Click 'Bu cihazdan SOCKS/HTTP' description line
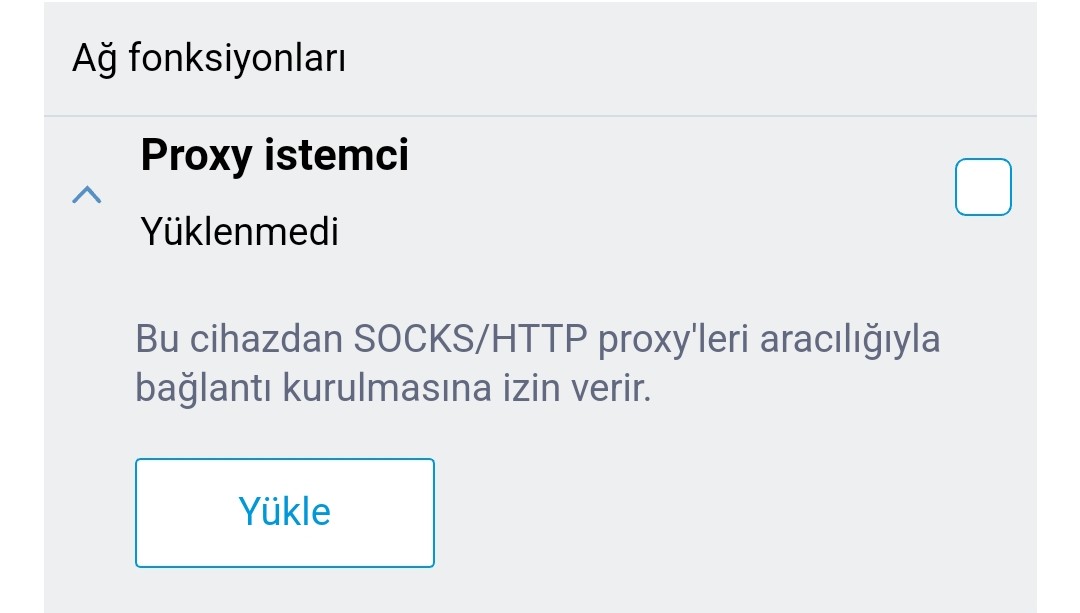This screenshot has width=1080, height=613. click(537, 339)
